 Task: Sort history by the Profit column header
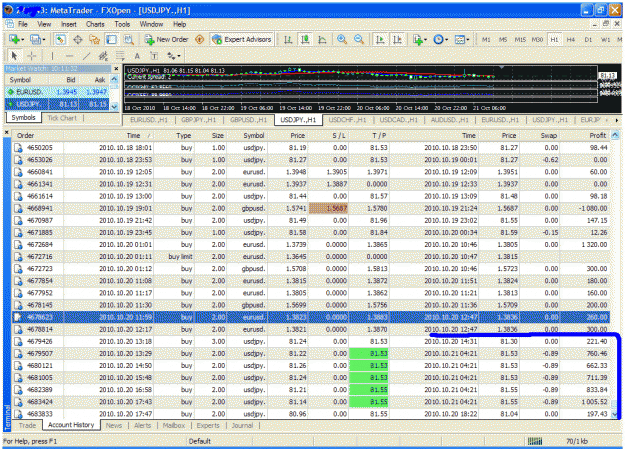pos(597,136)
